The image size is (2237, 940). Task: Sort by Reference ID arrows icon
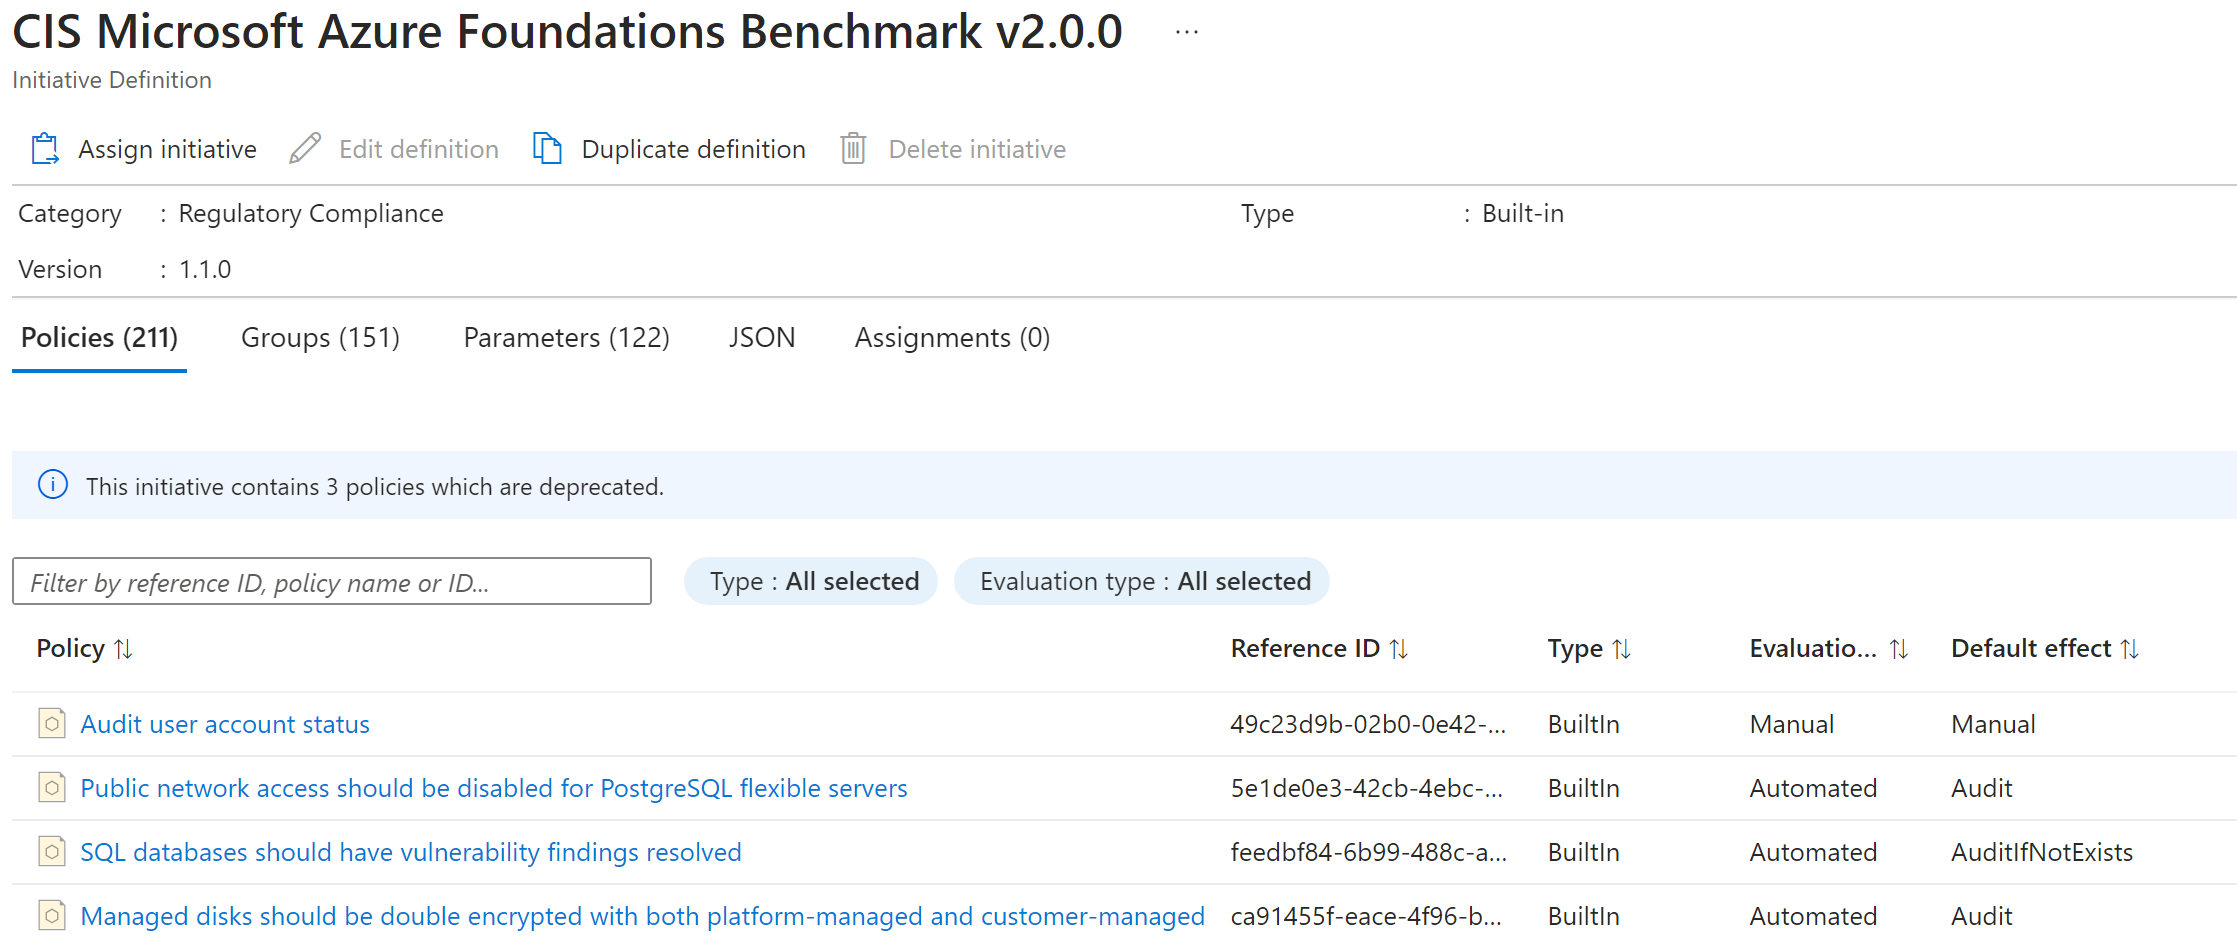click(1399, 649)
